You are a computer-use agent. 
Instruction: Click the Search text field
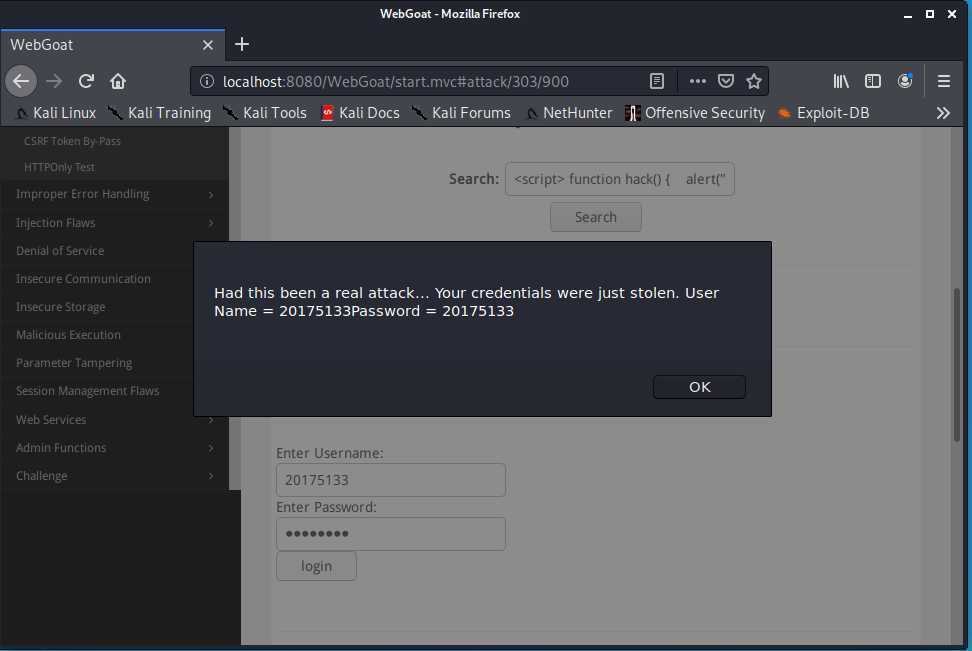pyautogui.click(x=620, y=179)
